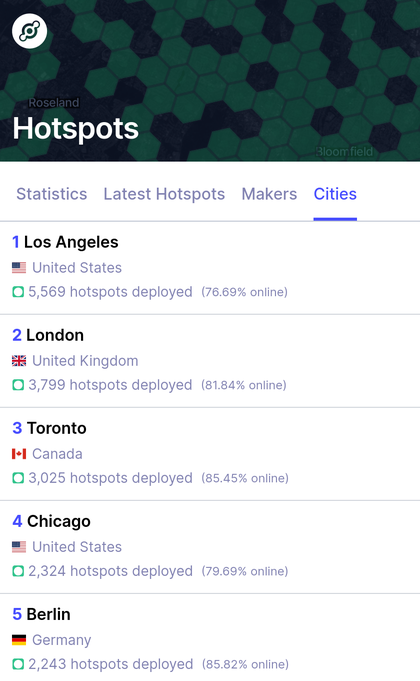Select the Cities tab
This screenshot has height=681, width=420.
pyautogui.click(x=335, y=194)
